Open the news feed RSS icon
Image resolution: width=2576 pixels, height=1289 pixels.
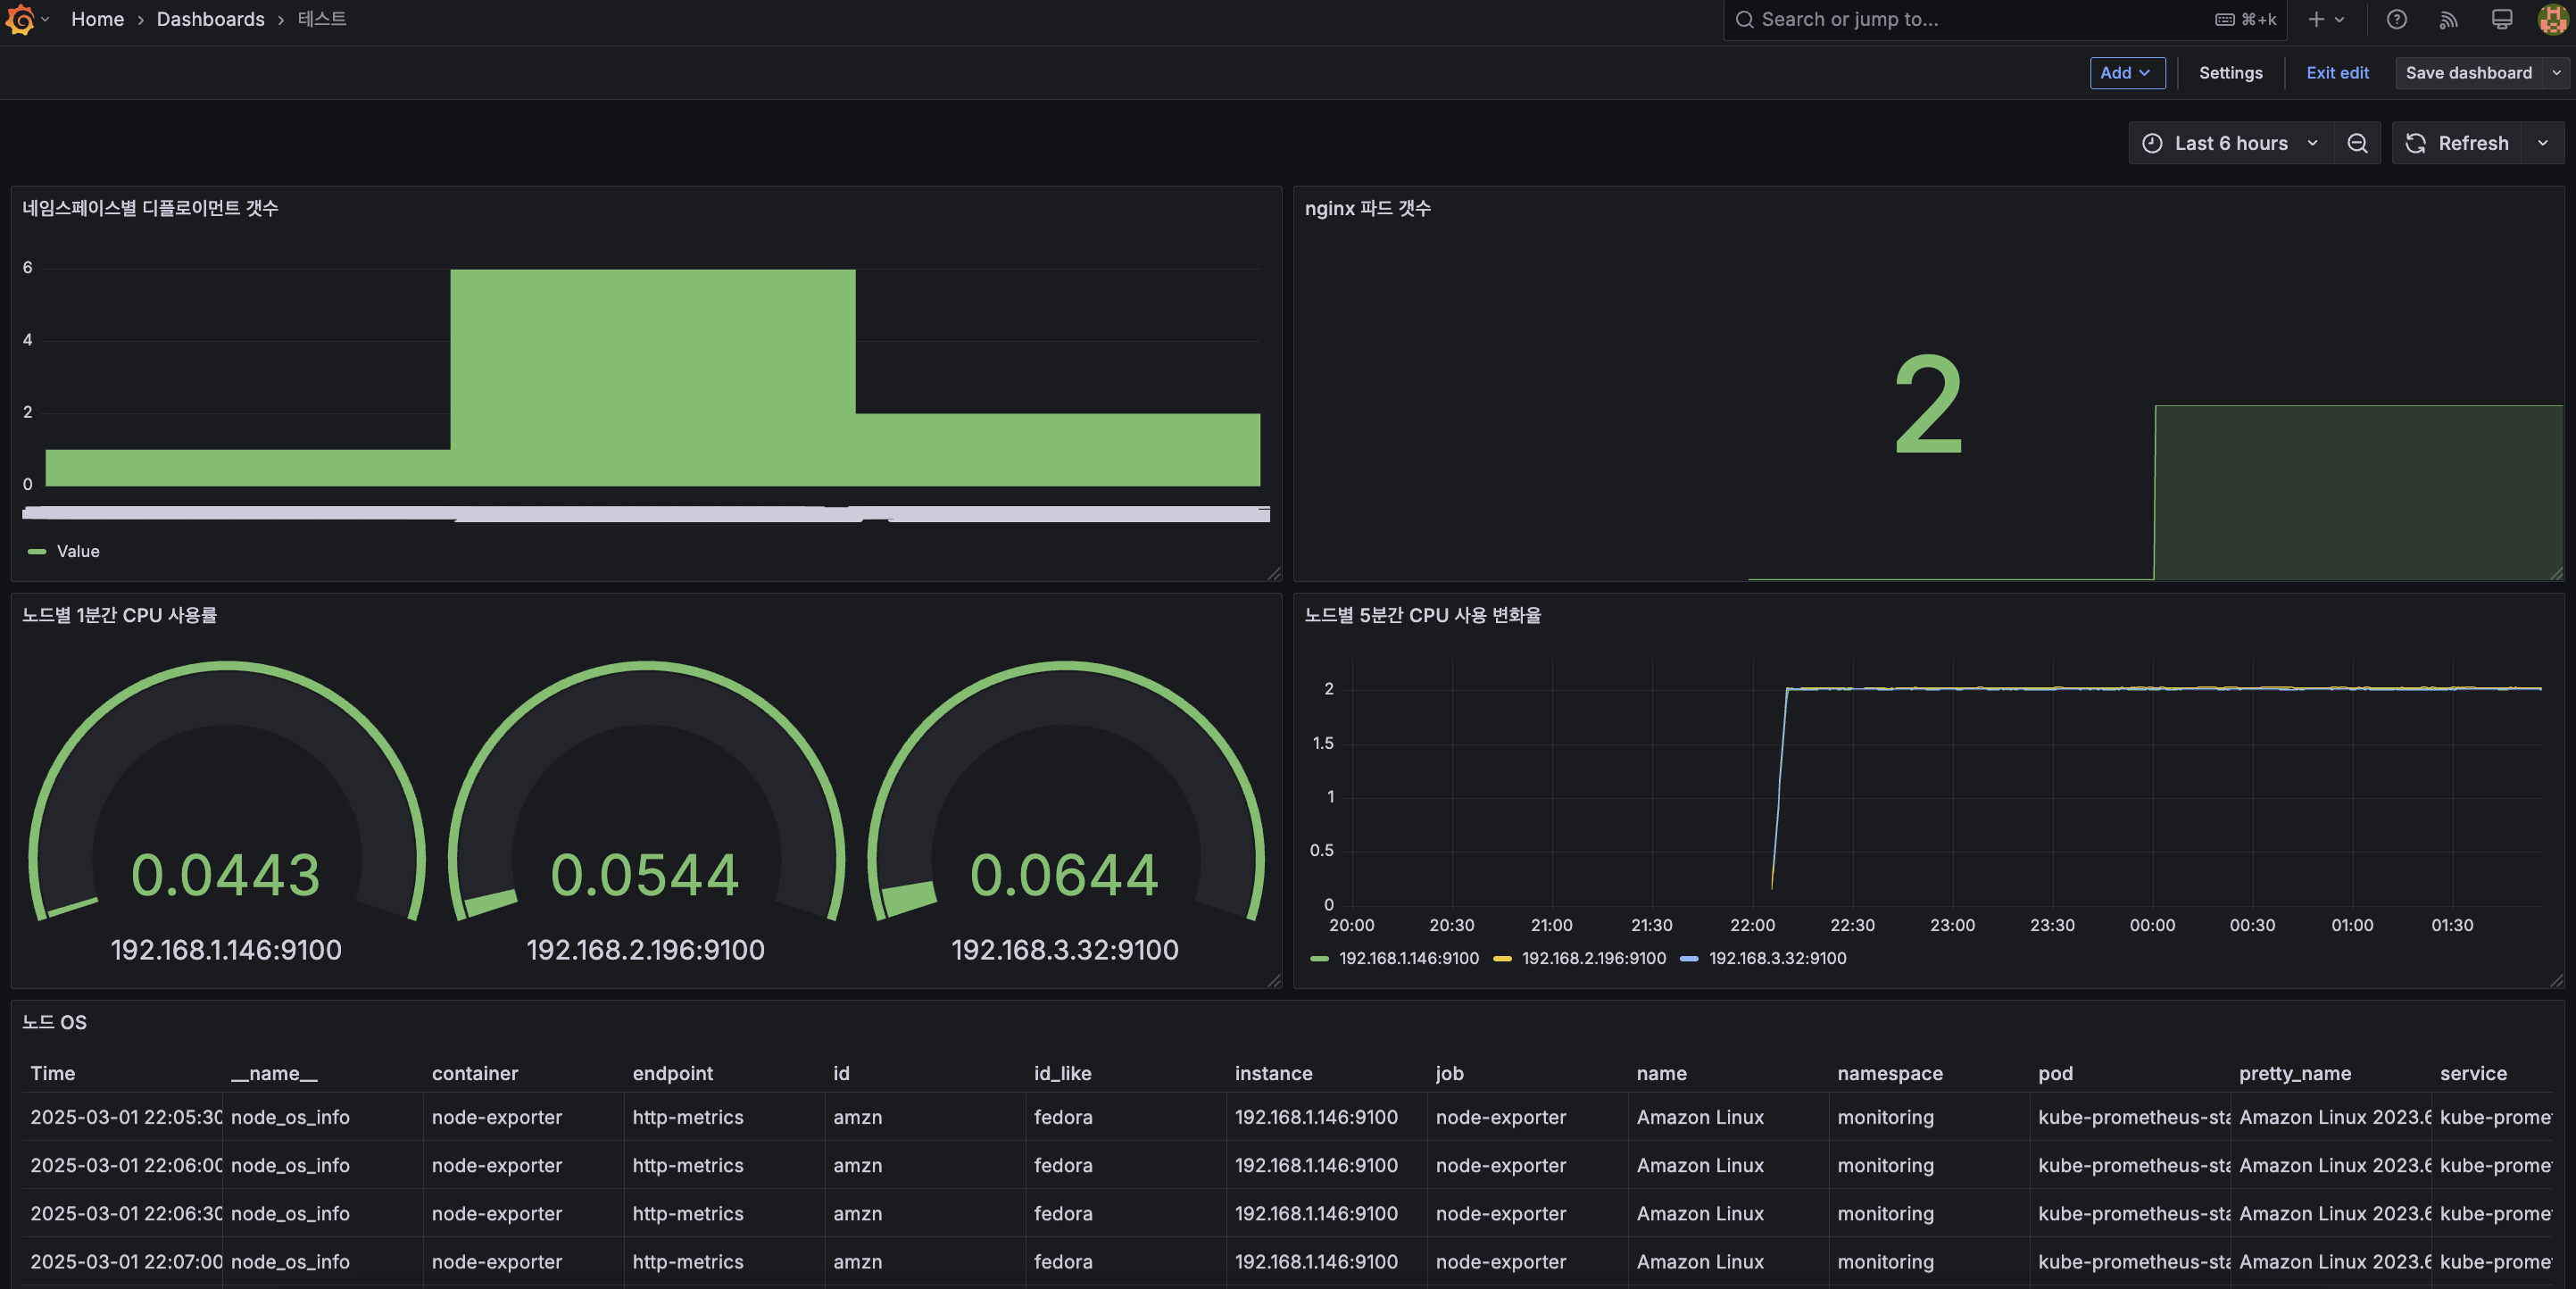pyautogui.click(x=2448, y=19)
